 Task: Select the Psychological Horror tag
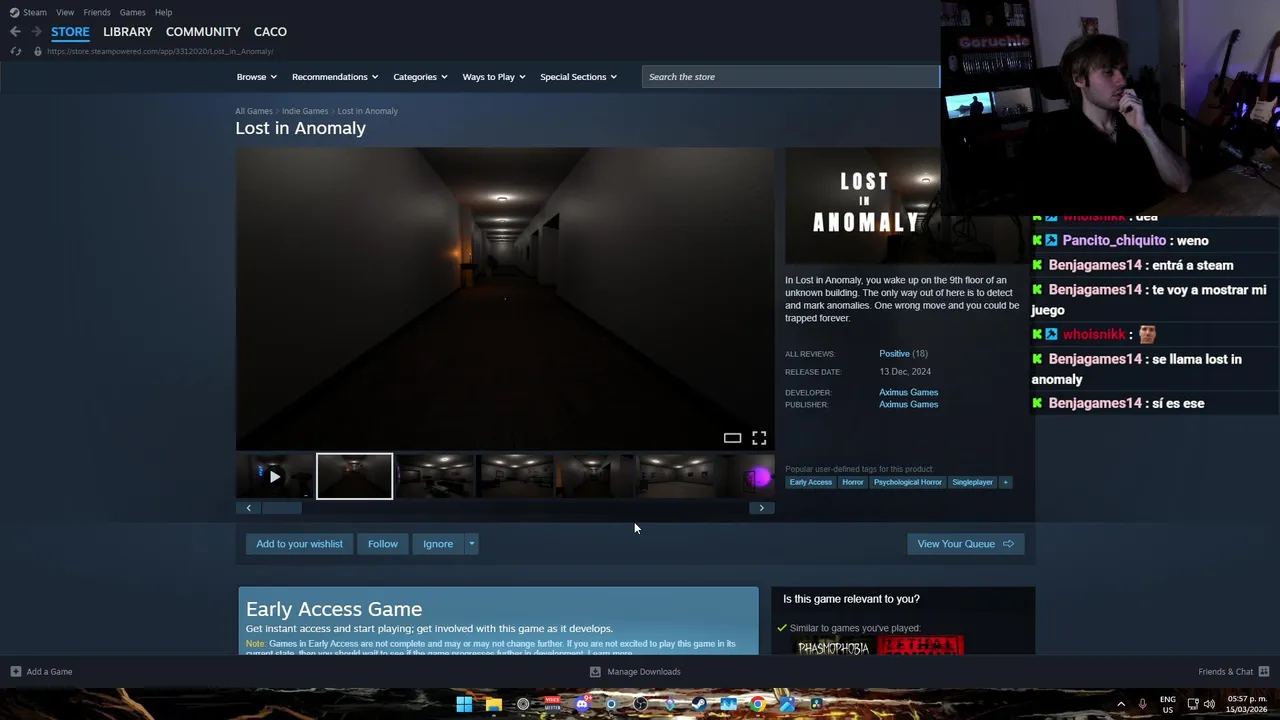click(x=907, y=482)
